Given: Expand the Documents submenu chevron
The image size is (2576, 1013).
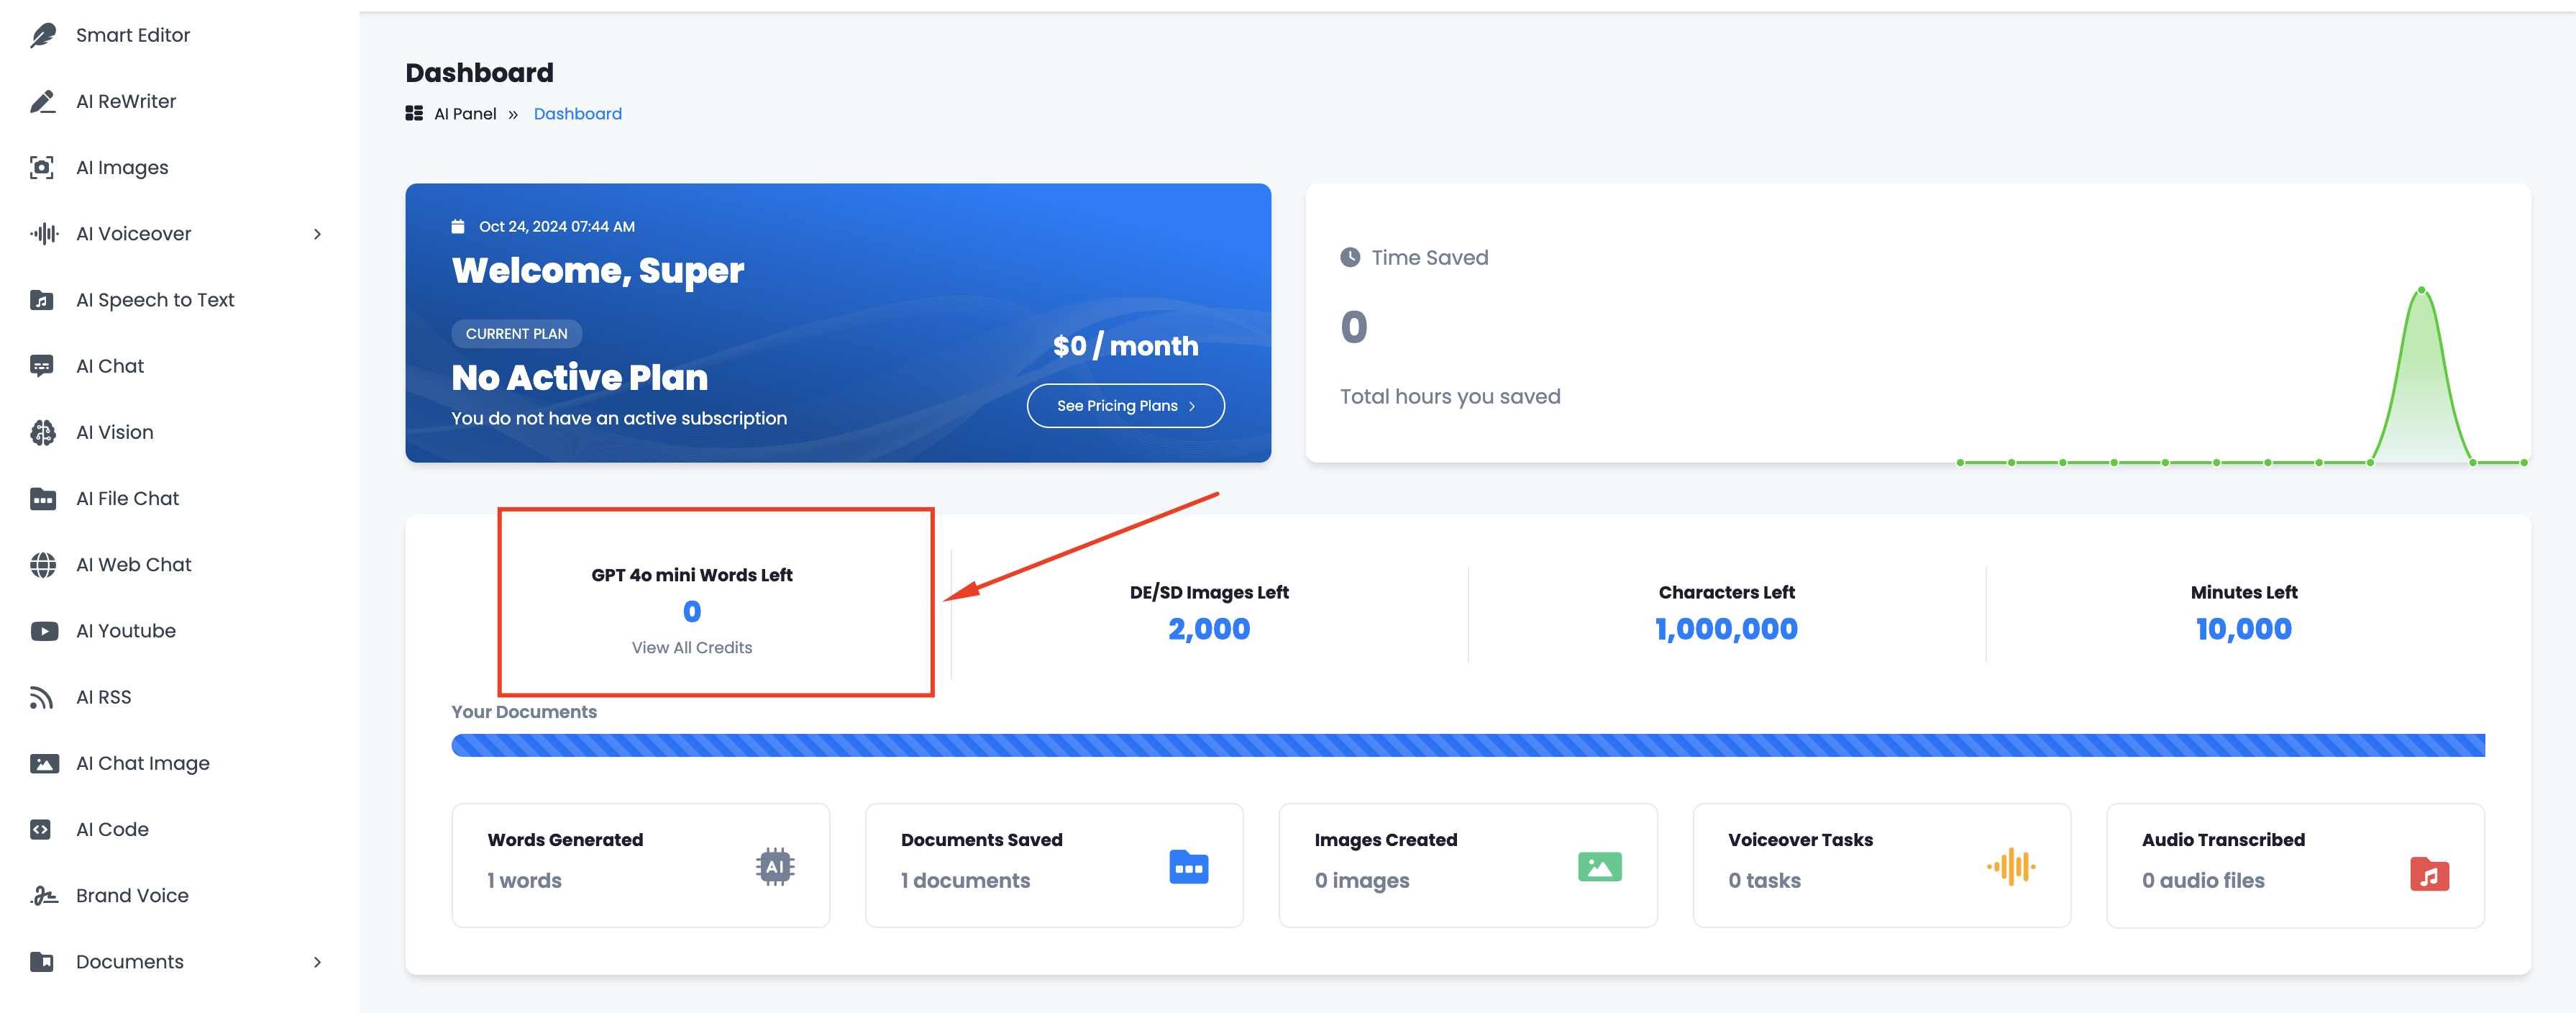Looking at the screenshot, I should tap(317, 962).
